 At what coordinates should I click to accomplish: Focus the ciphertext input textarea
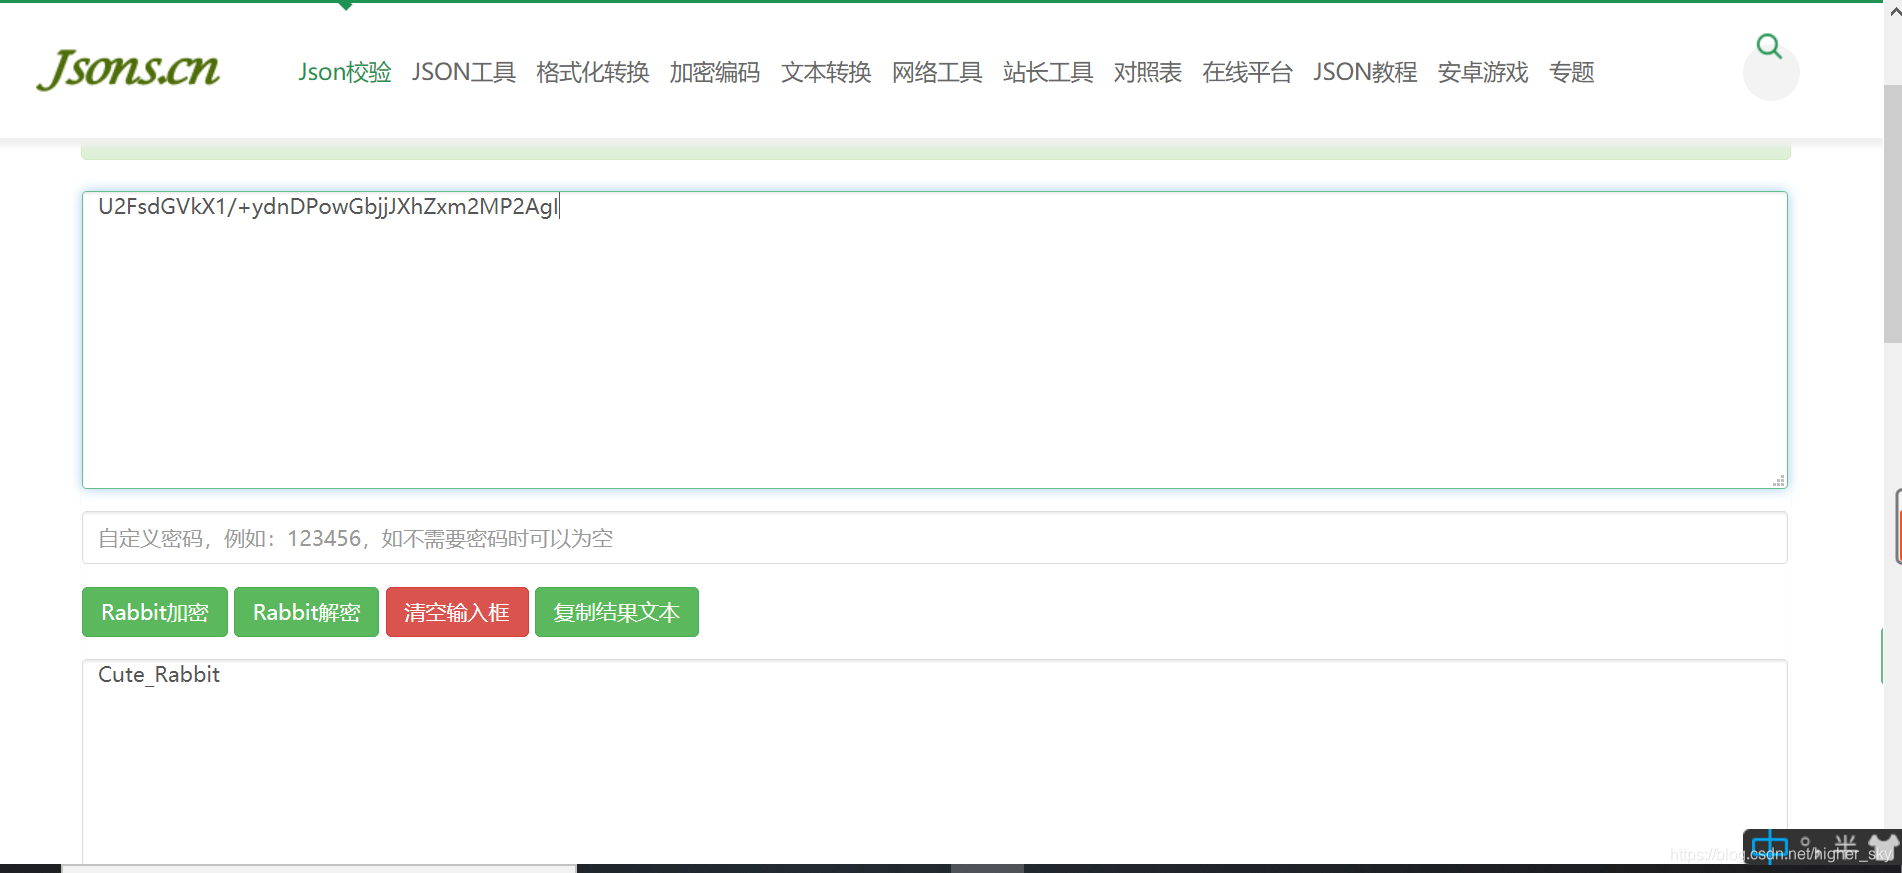pyautogui.click(x=934, y=340)
